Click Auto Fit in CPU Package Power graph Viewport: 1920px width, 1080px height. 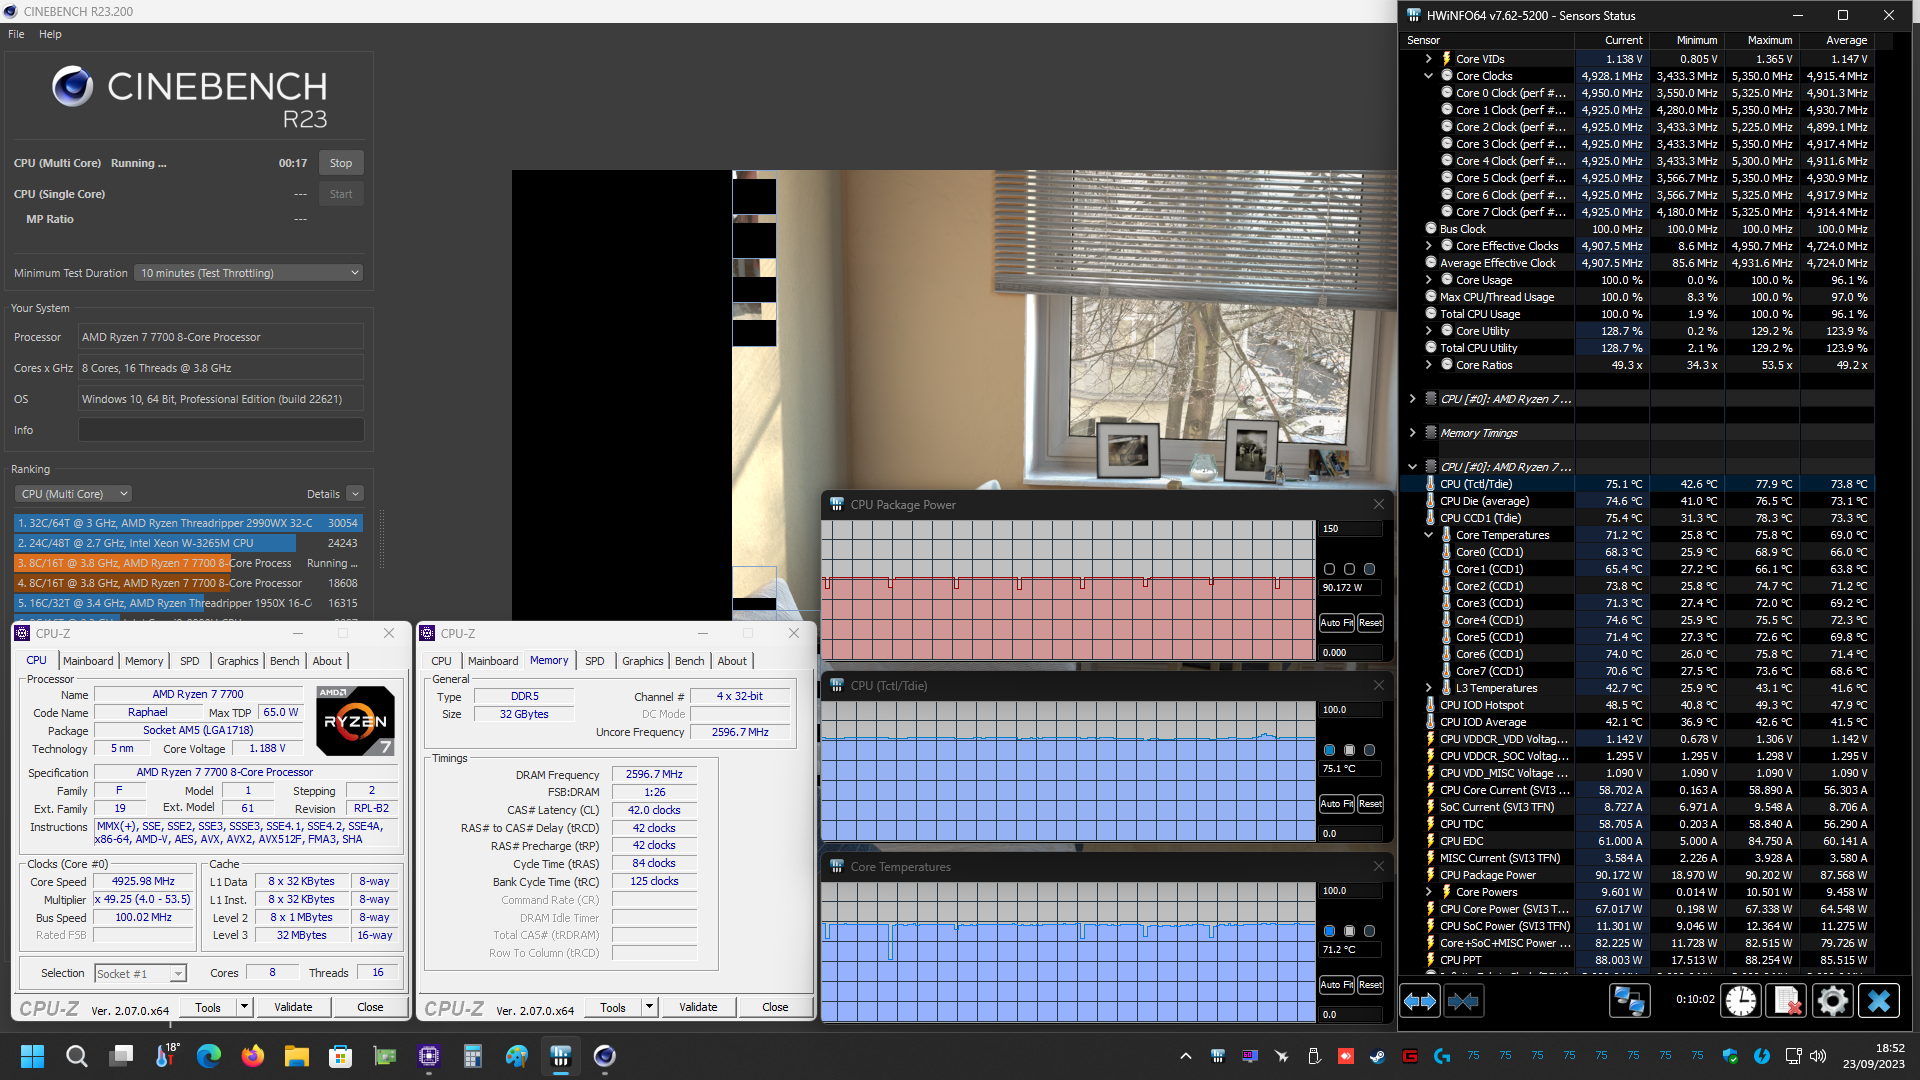[x=1336, y=623]
